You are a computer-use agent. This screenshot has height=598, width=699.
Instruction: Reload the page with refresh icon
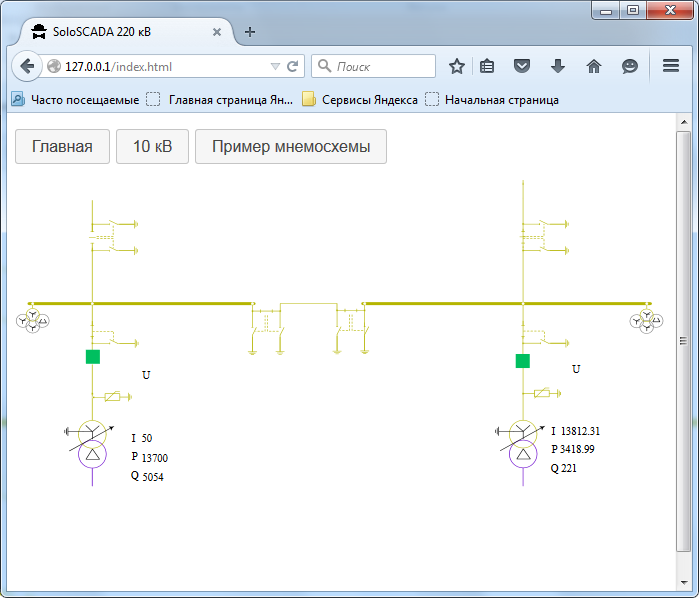(292, 66)
